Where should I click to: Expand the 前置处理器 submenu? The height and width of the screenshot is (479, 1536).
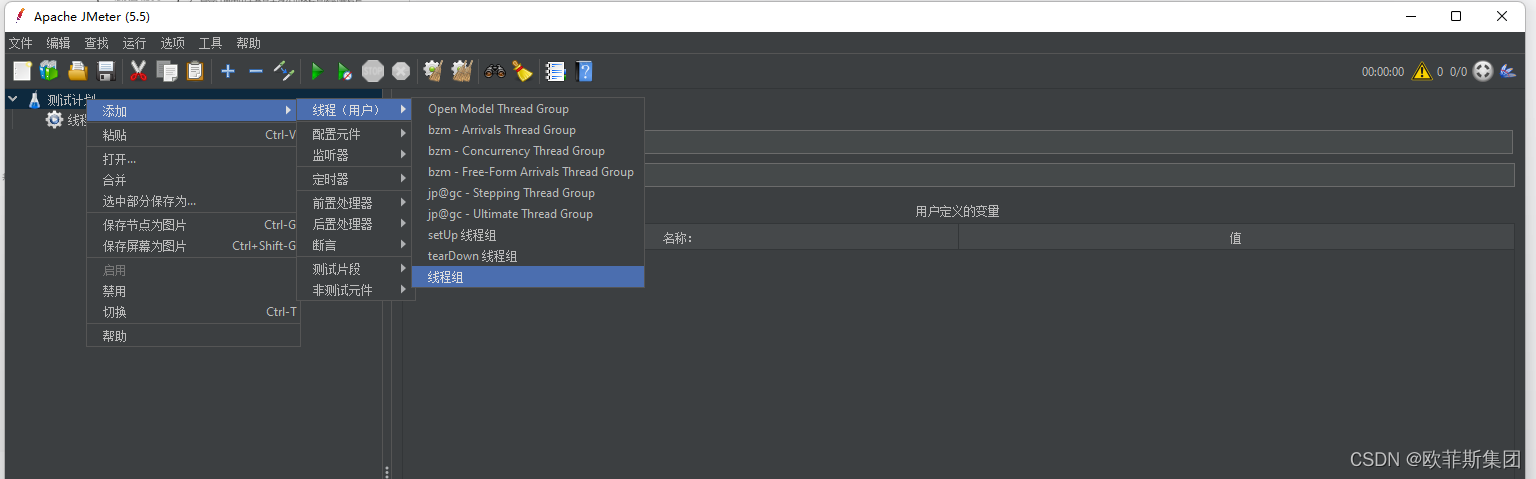[355, 203]
